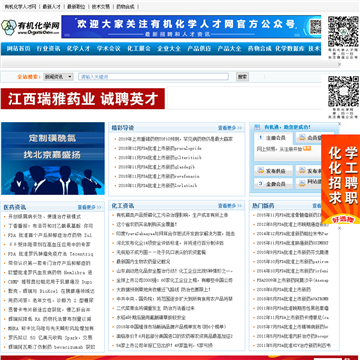Click the second QR code image

[343, 92]
